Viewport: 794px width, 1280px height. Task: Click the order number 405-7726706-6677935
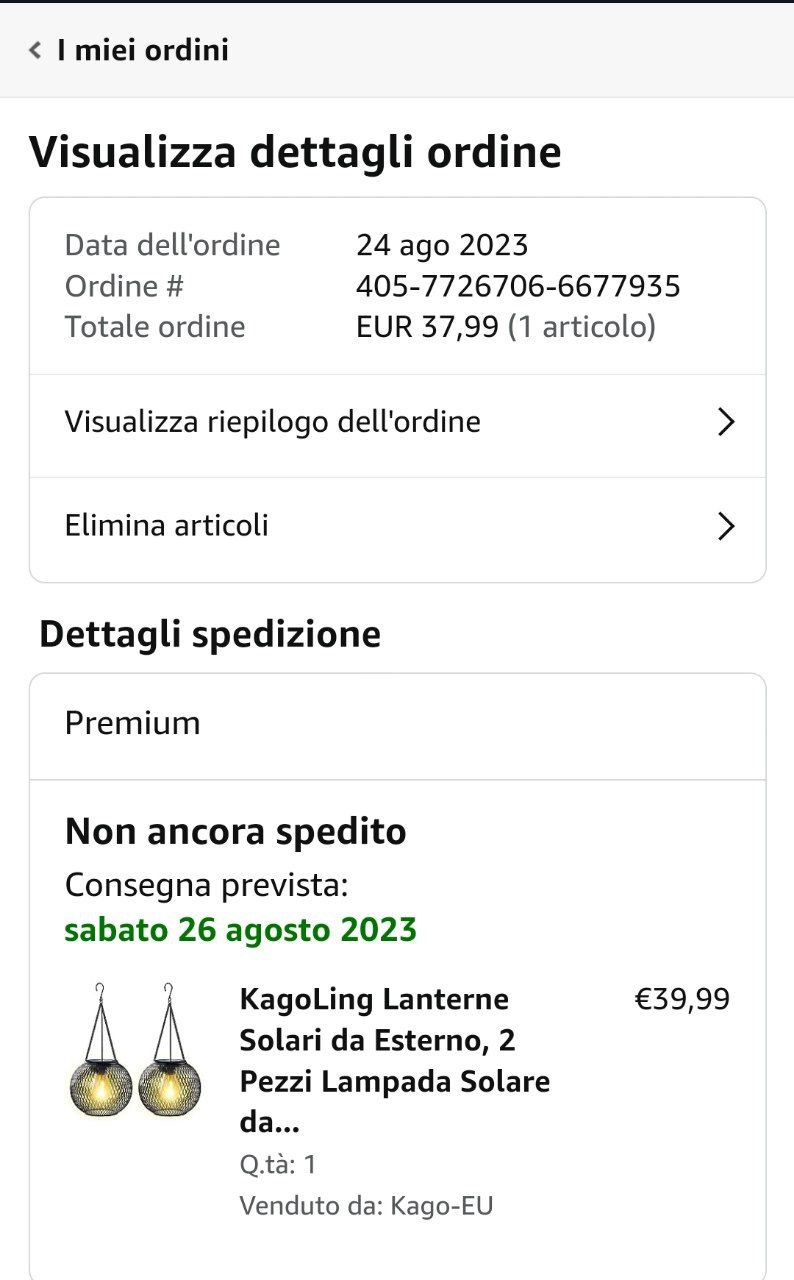(518, 287)
